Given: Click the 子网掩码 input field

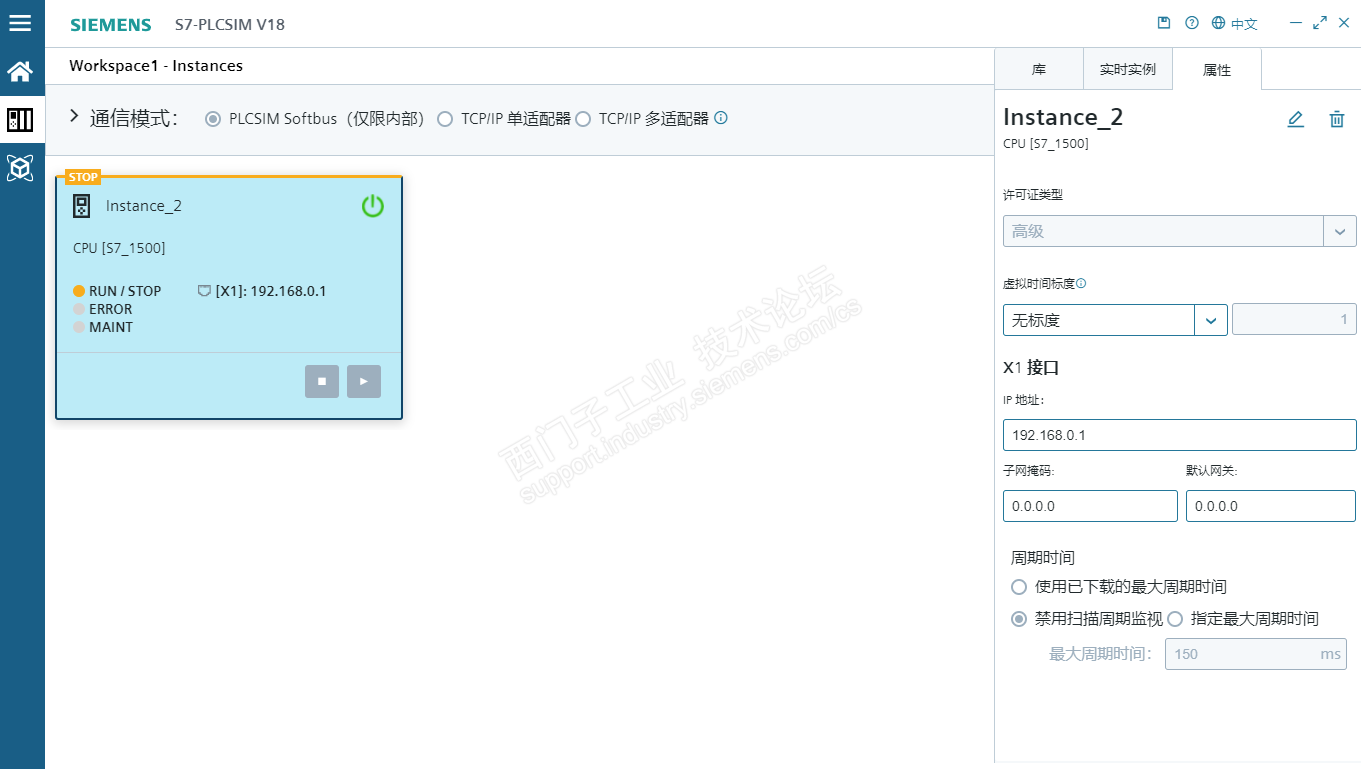Looking at the screenshot, I should click(x=1090, y=506).
